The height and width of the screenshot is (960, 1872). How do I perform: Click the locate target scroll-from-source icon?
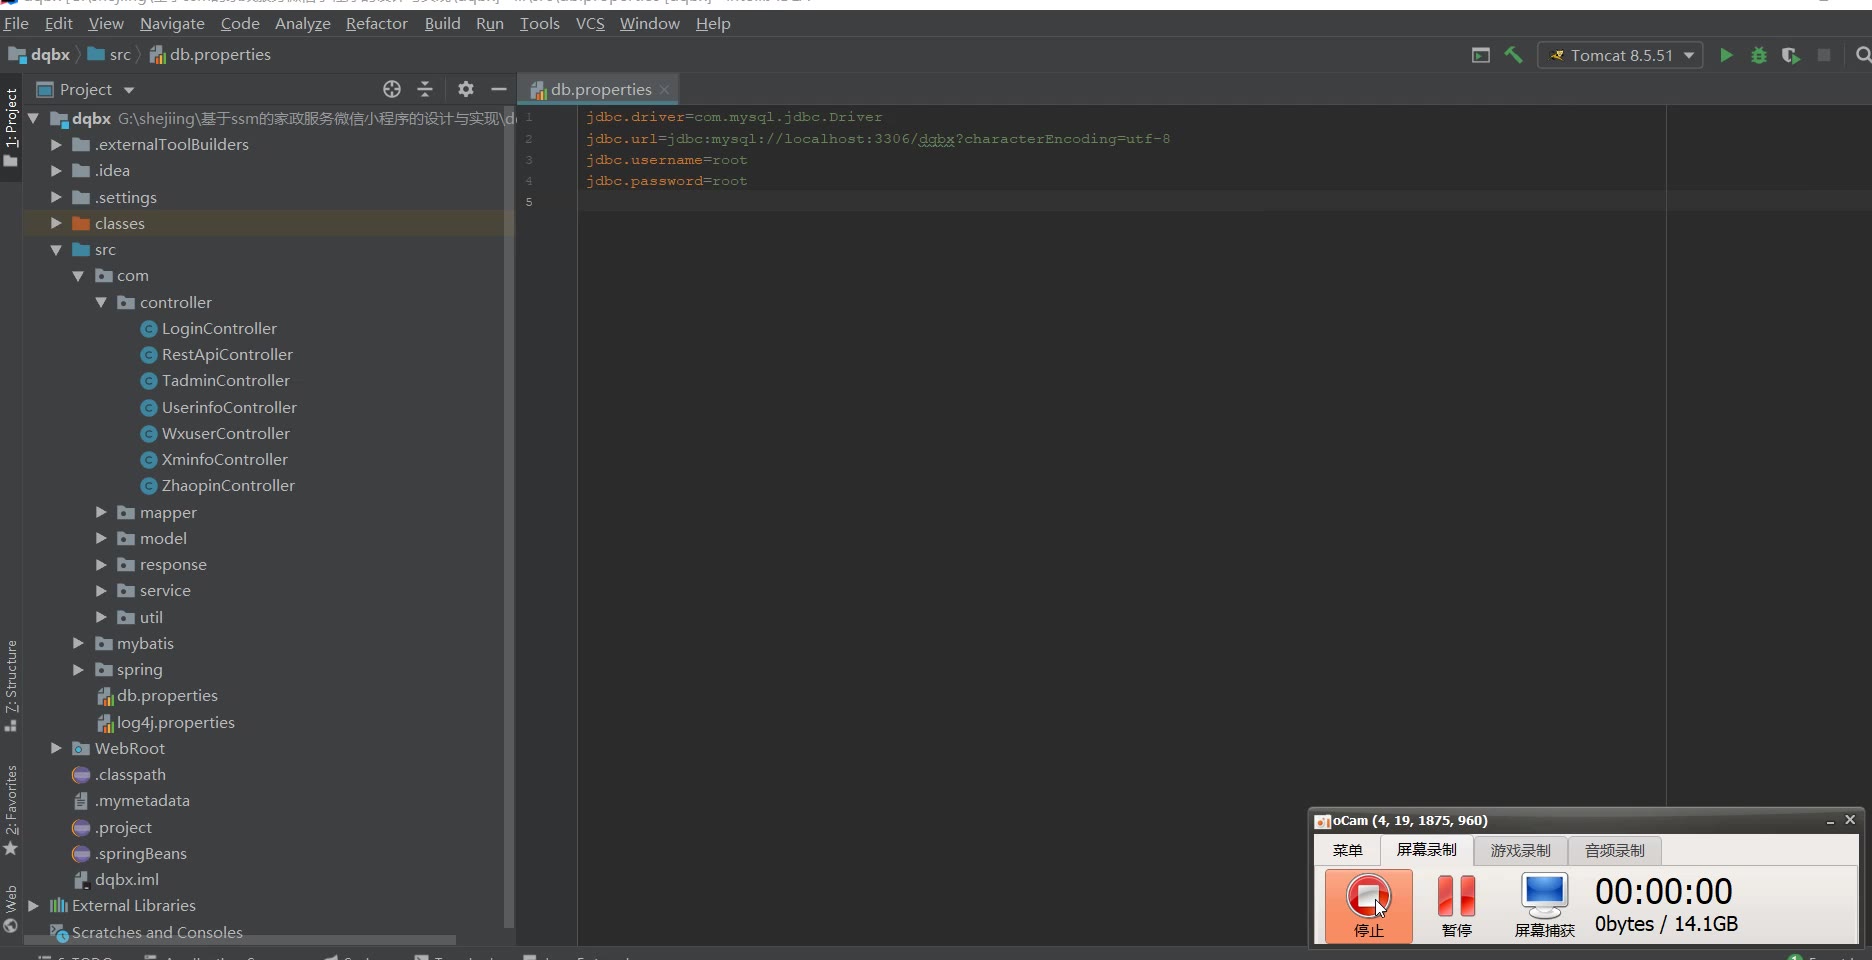(392, 89)
